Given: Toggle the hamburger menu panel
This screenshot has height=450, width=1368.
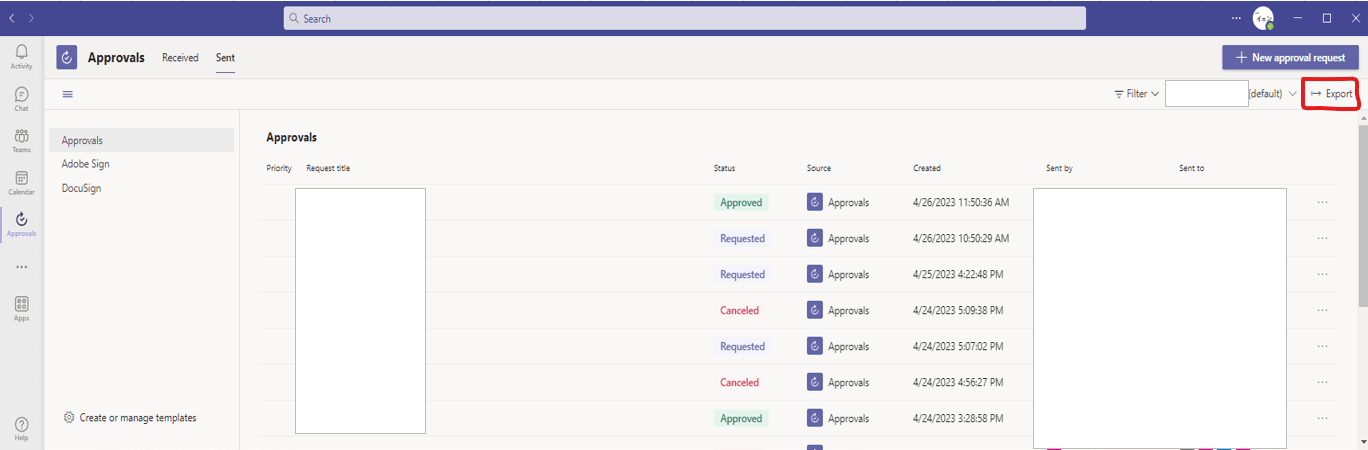Looking at the screenshot, I should point(68,94).
